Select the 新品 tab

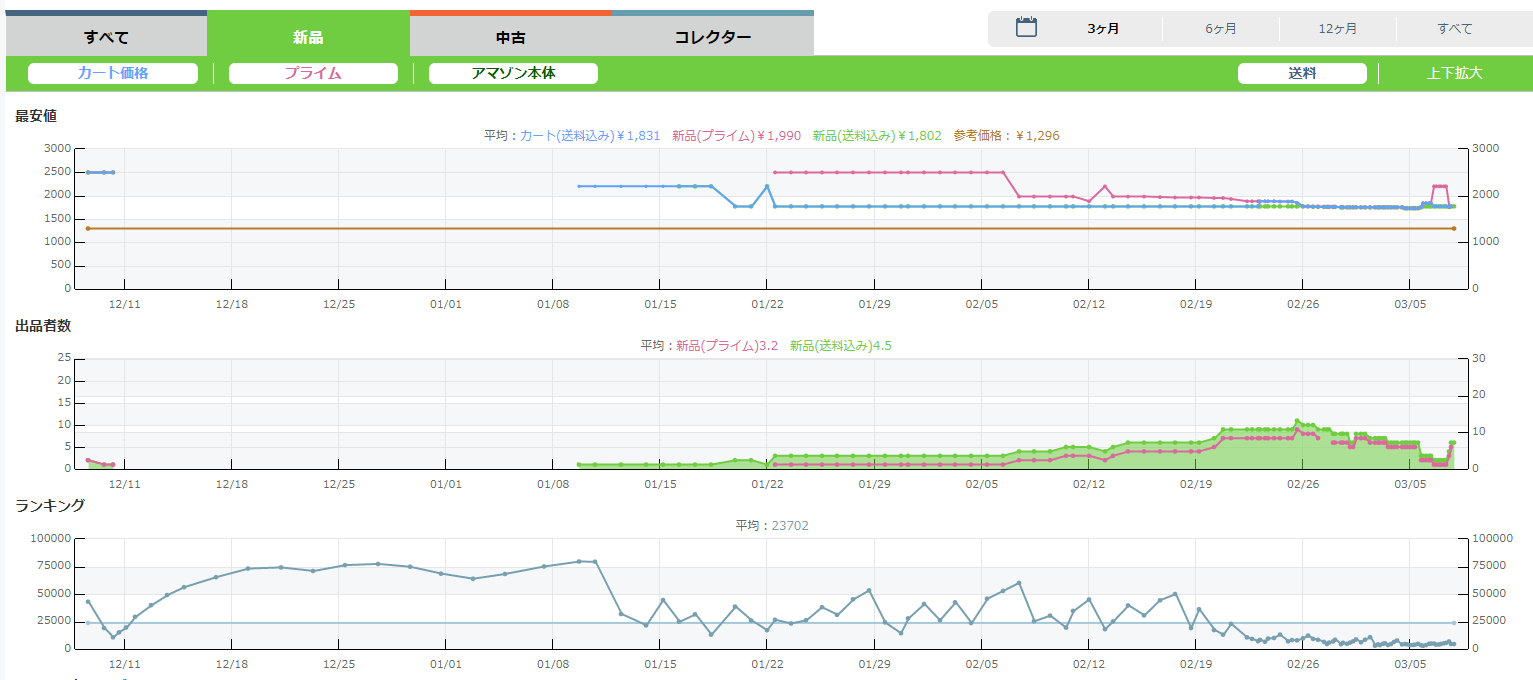[308, 38]
